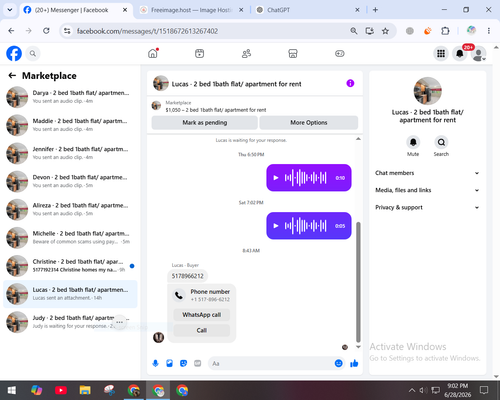
Task: Send a thumbs up like
Action: (x=354, y=363)
